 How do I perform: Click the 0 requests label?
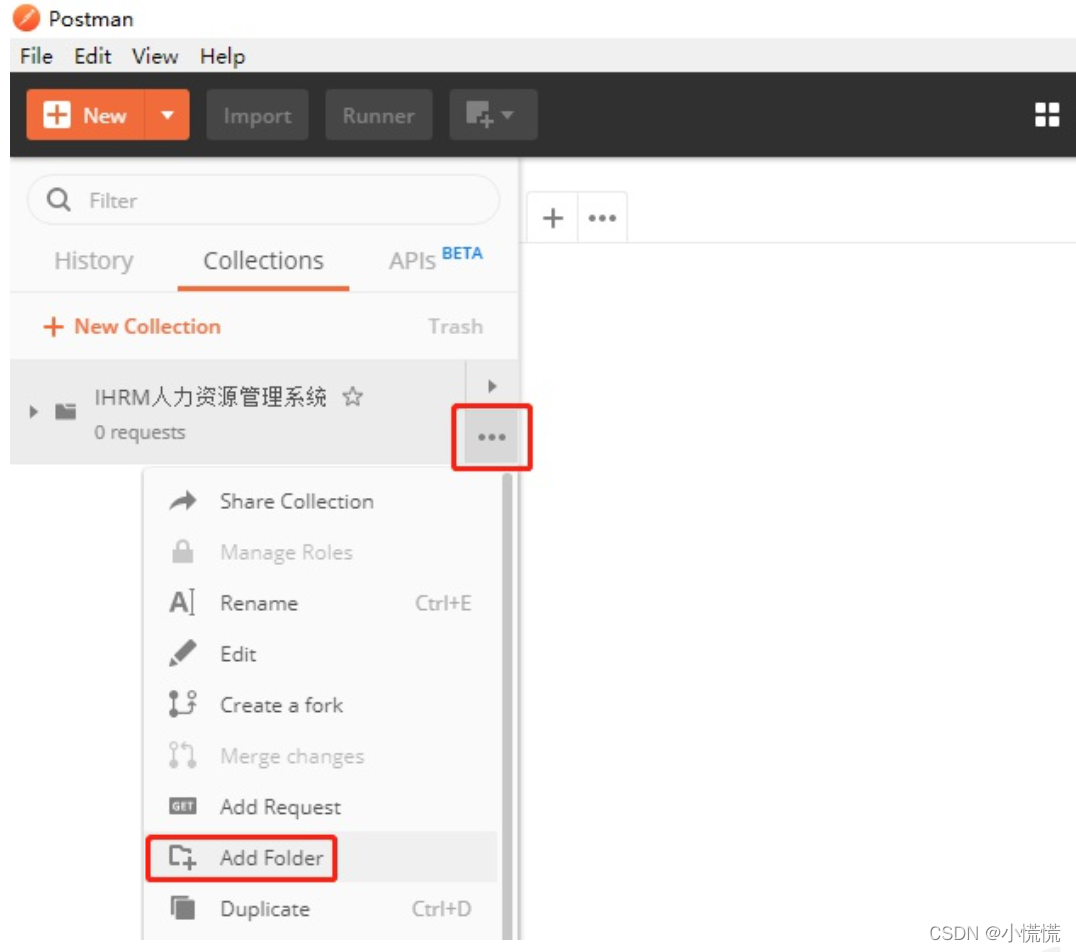point(140,432)
